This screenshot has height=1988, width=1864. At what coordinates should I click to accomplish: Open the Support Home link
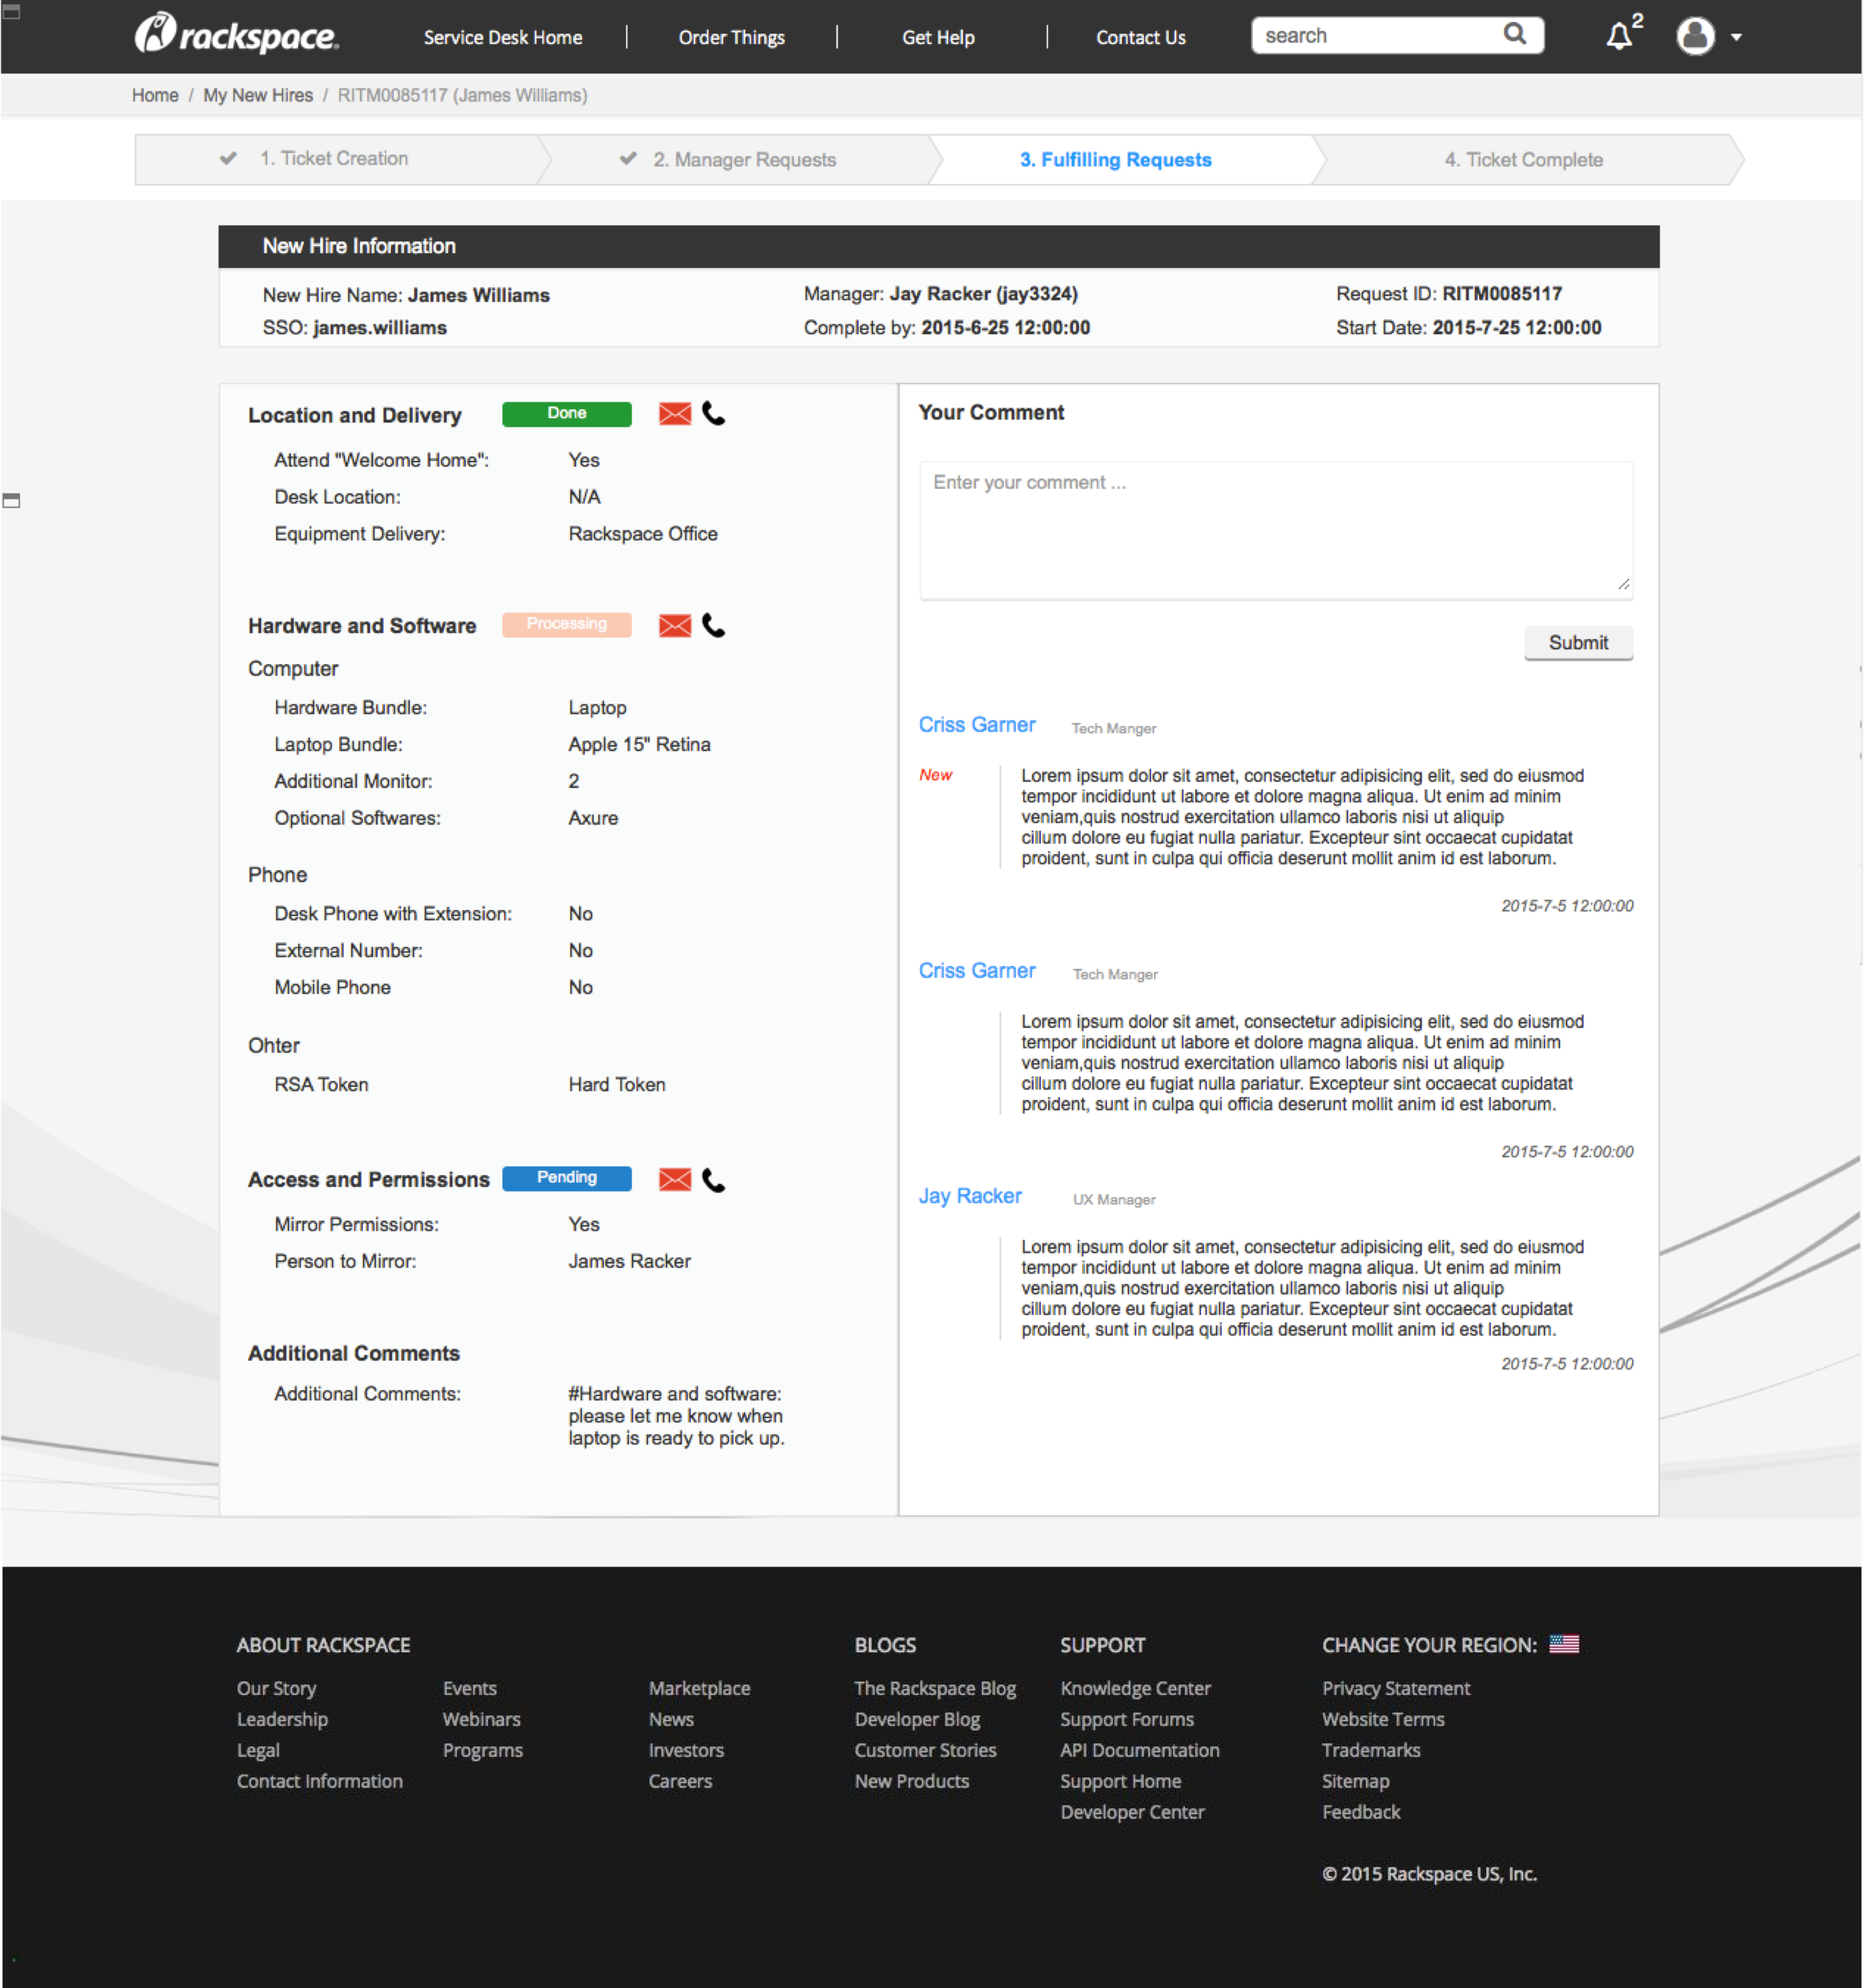1121,1782
